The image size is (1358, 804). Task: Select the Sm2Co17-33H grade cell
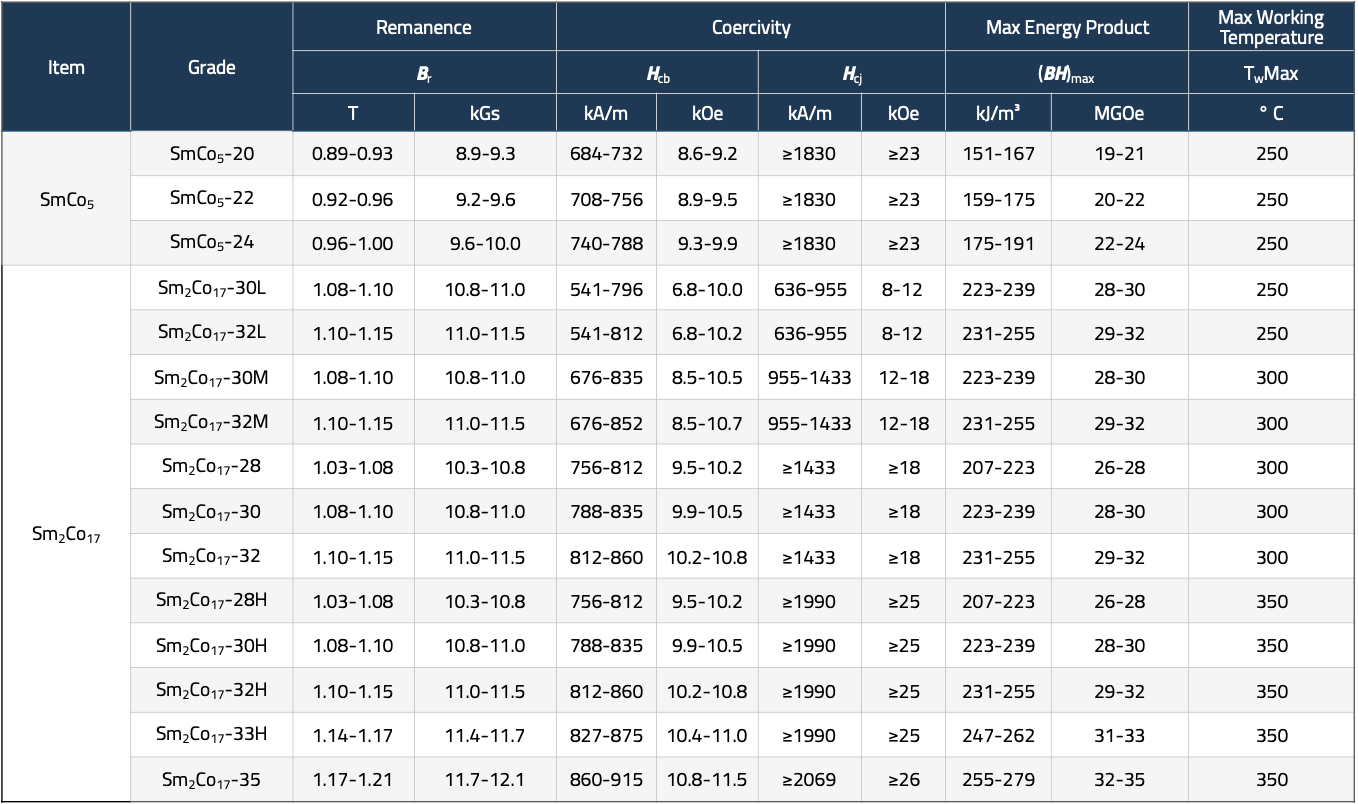211,735
